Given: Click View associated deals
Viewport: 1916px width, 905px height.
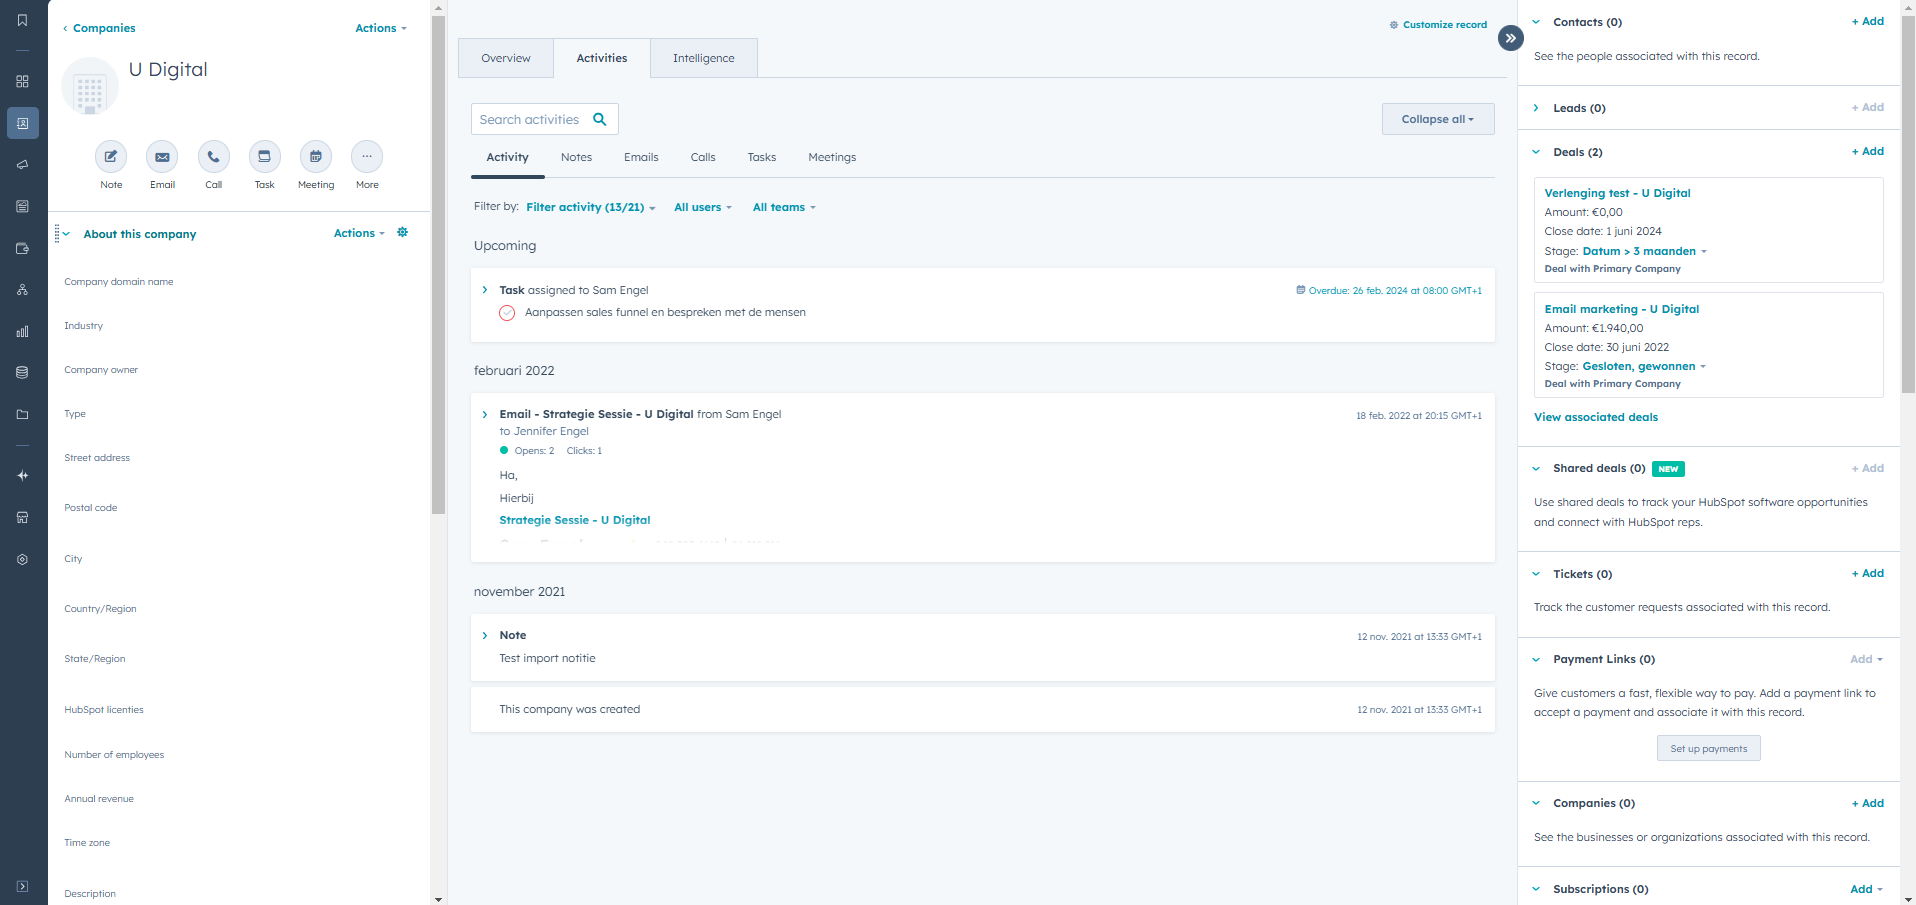Looking at the screenshot, I should 1595,417.
